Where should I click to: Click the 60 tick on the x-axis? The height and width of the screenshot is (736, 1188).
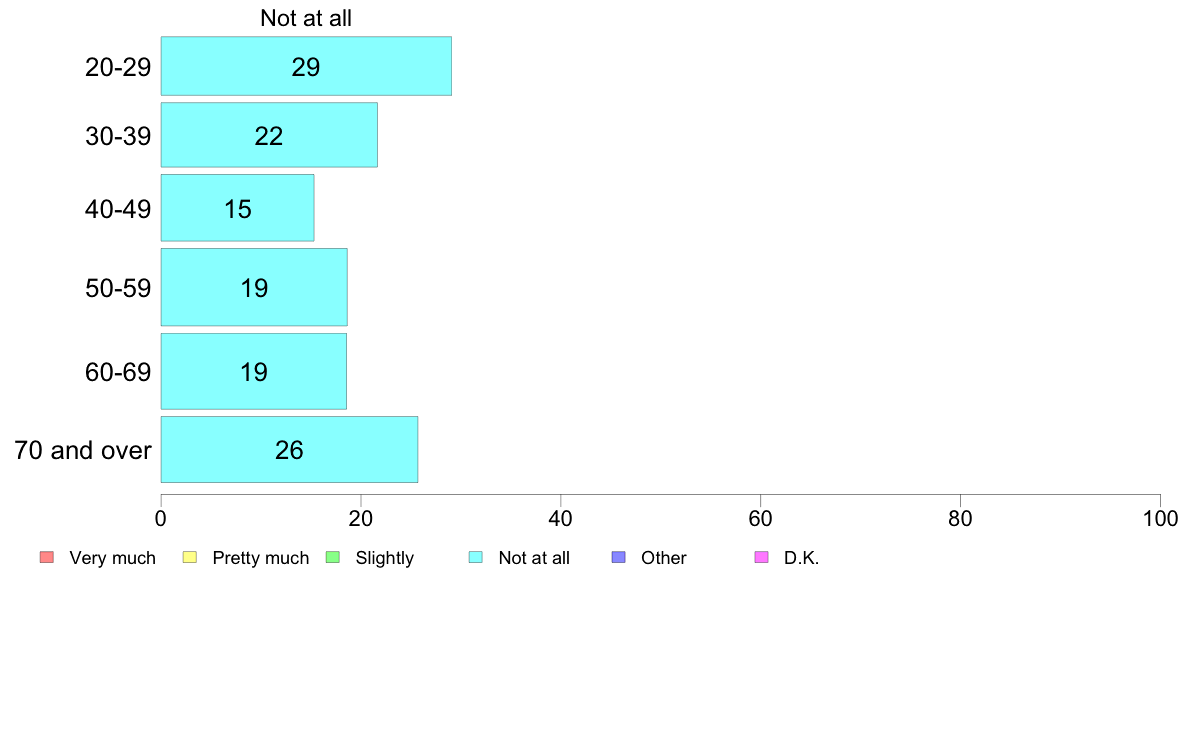click(x=760, y=518)
